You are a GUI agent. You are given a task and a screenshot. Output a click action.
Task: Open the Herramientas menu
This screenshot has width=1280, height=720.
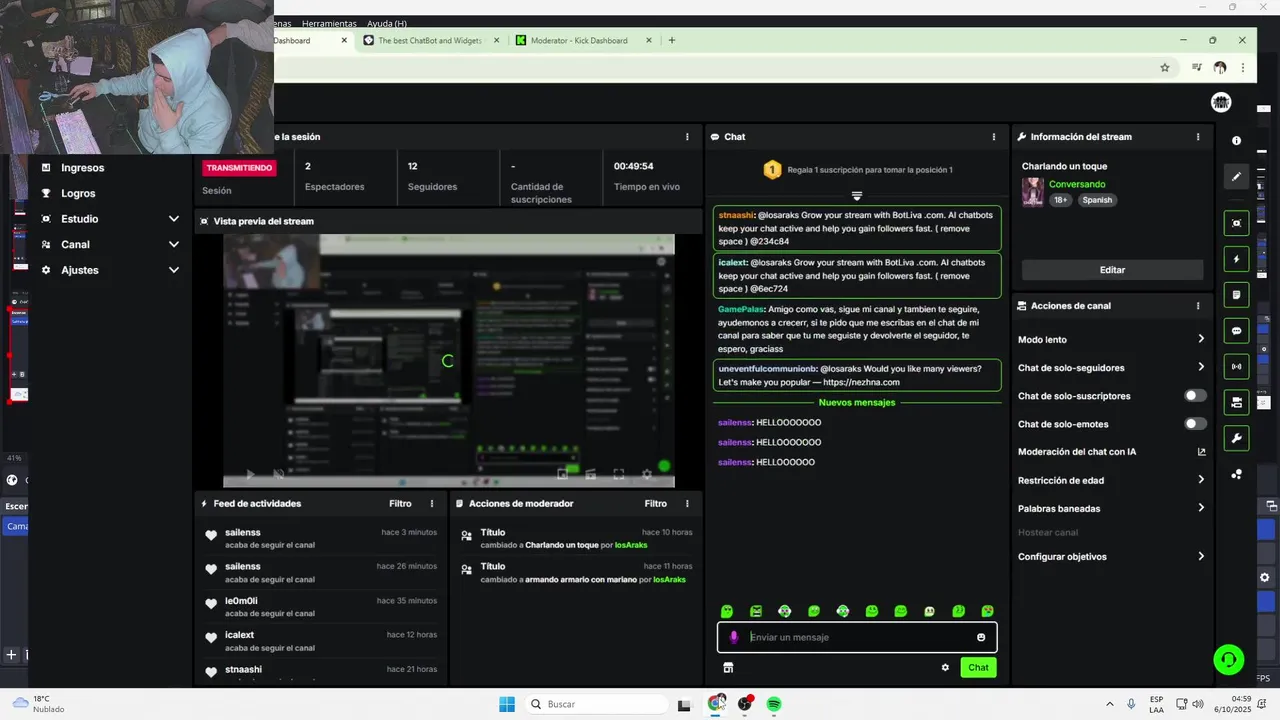pos(329,23)
